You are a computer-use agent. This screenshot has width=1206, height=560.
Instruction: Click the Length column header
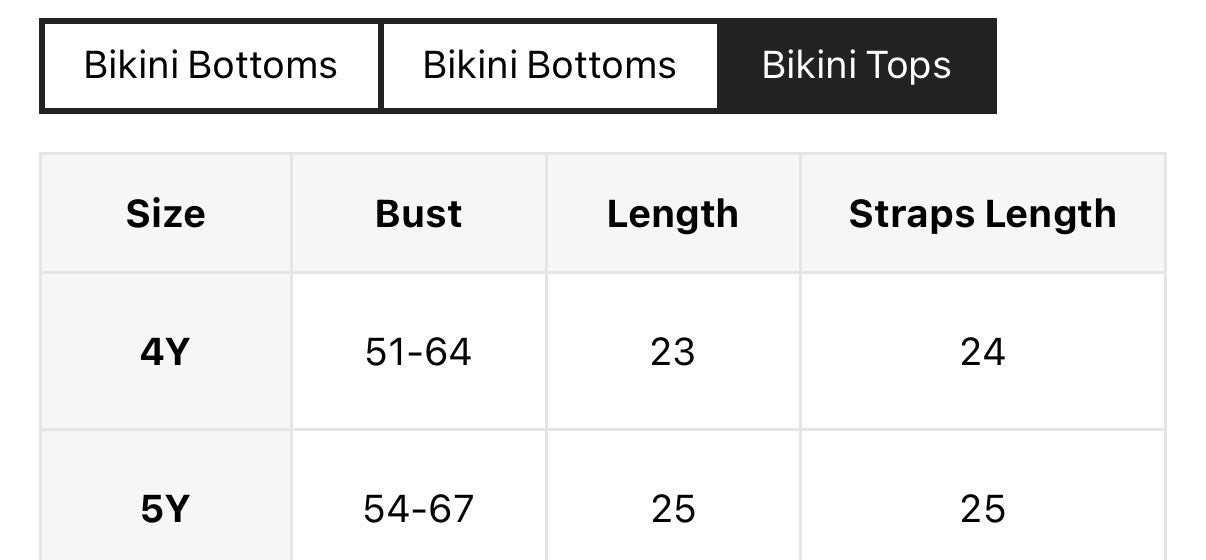672,214
